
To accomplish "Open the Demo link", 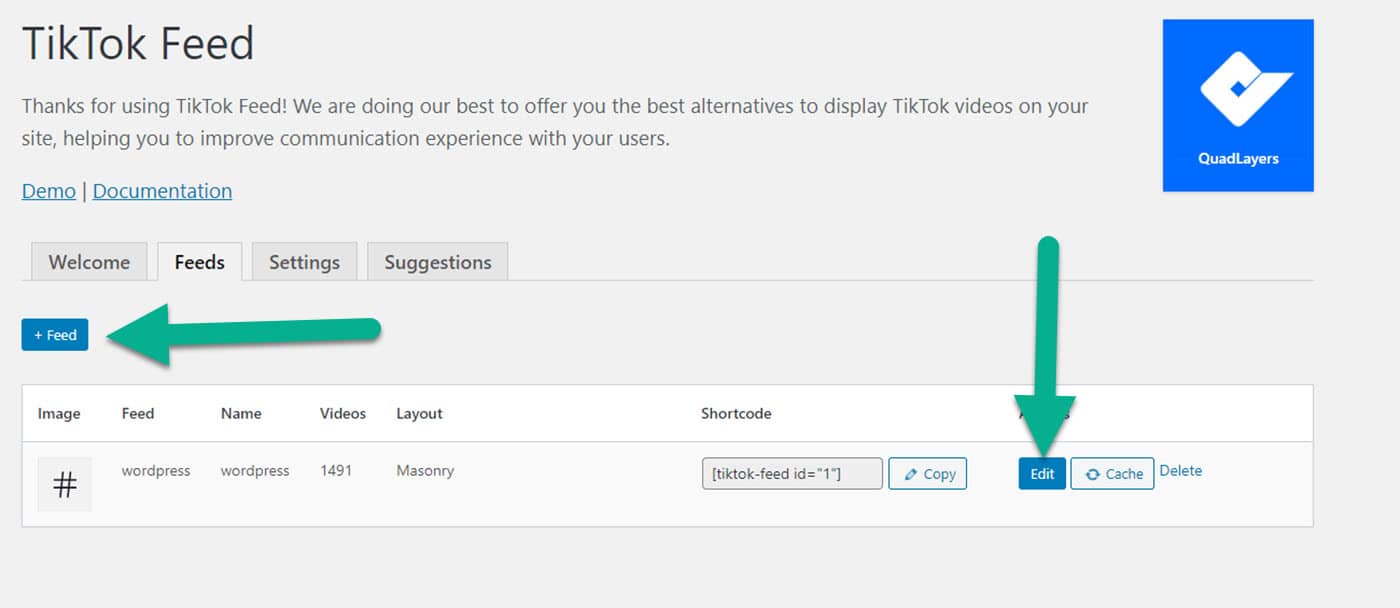I will [x=49, y=191].
